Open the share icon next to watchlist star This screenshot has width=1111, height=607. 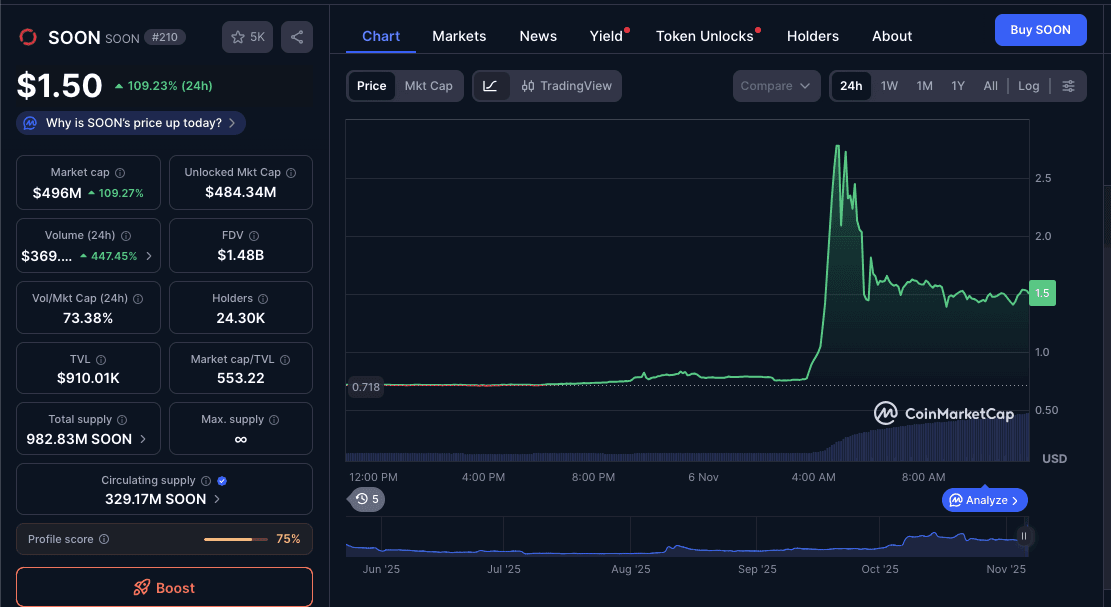click(295, 37)
